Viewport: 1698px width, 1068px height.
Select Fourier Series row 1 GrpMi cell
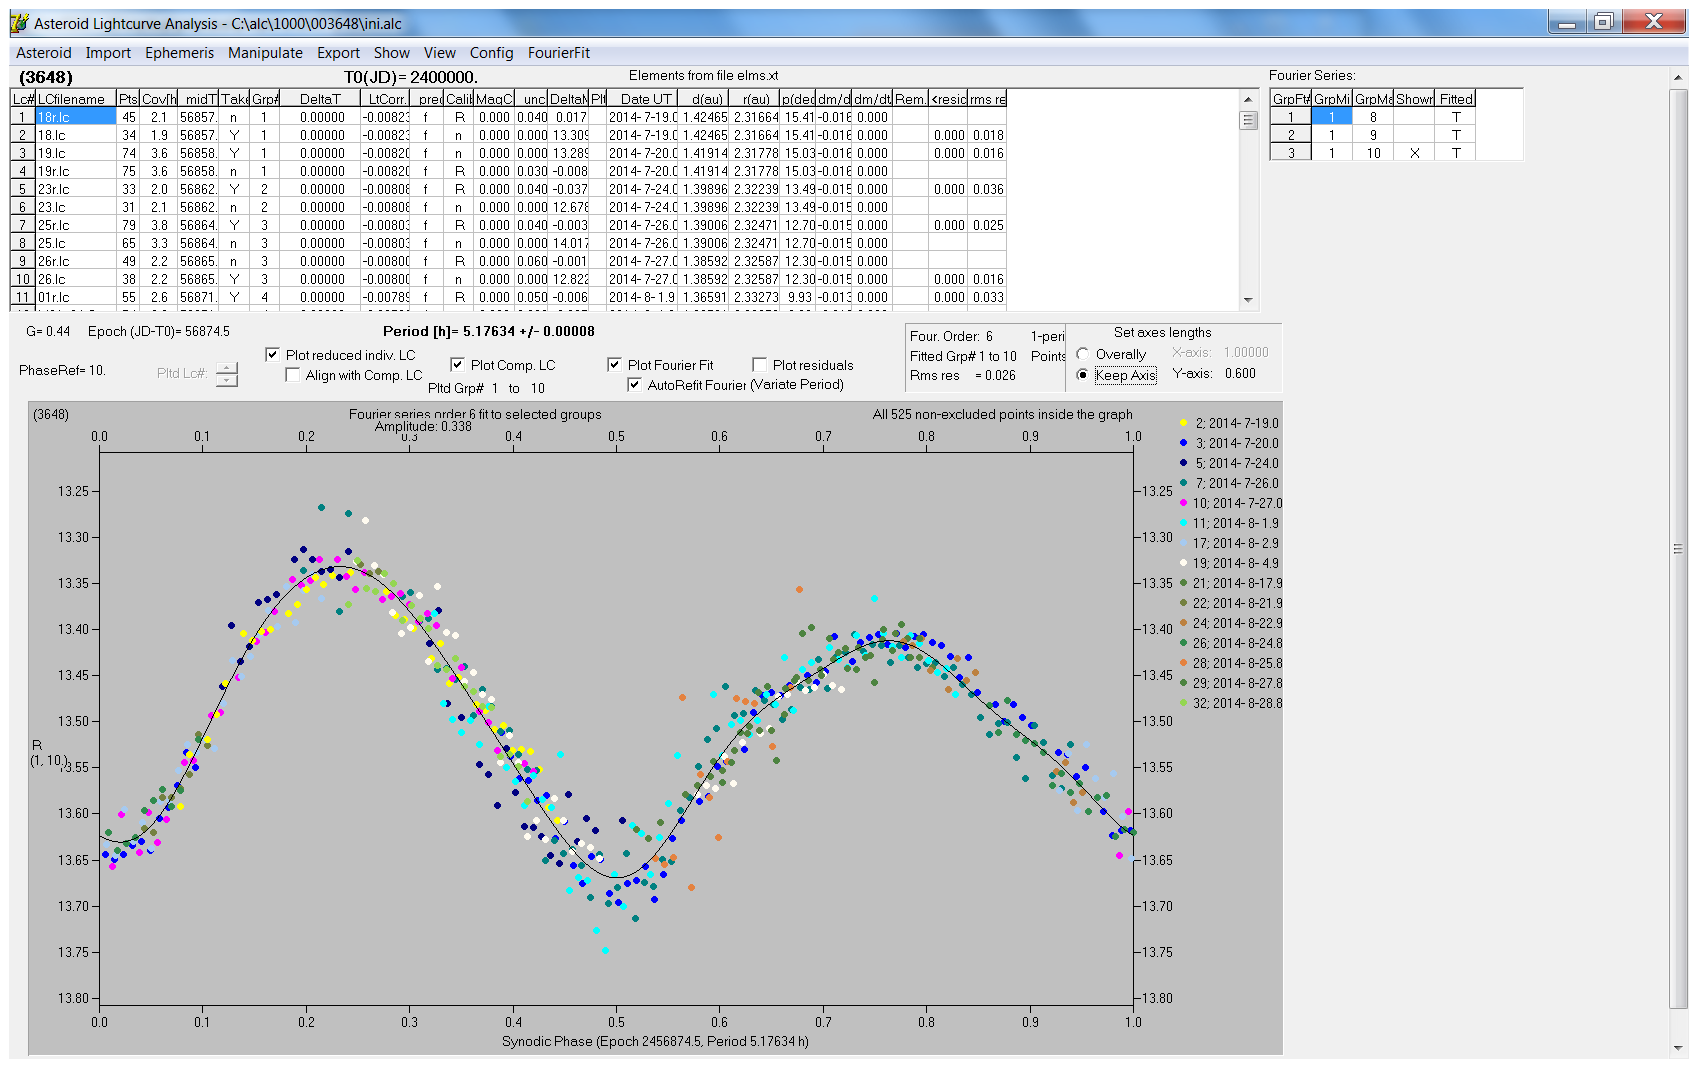[1332, 117]
